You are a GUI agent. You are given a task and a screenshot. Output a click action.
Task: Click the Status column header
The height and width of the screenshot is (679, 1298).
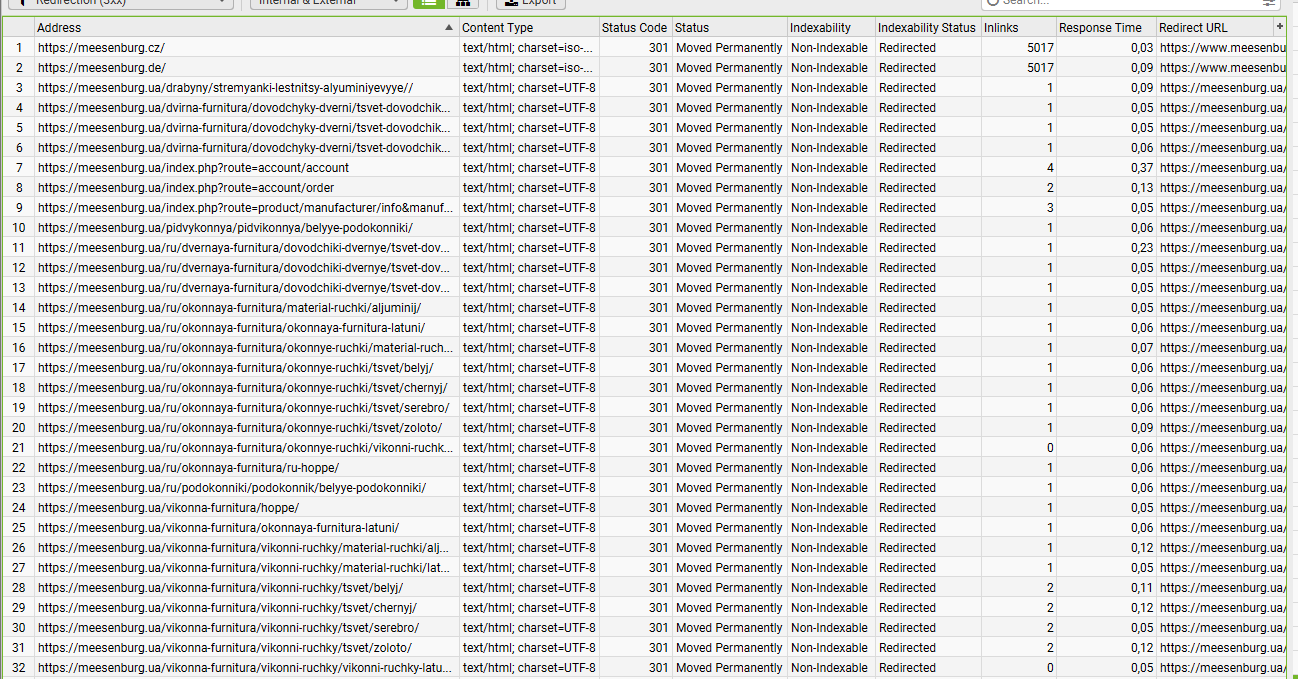click(729, 27)
